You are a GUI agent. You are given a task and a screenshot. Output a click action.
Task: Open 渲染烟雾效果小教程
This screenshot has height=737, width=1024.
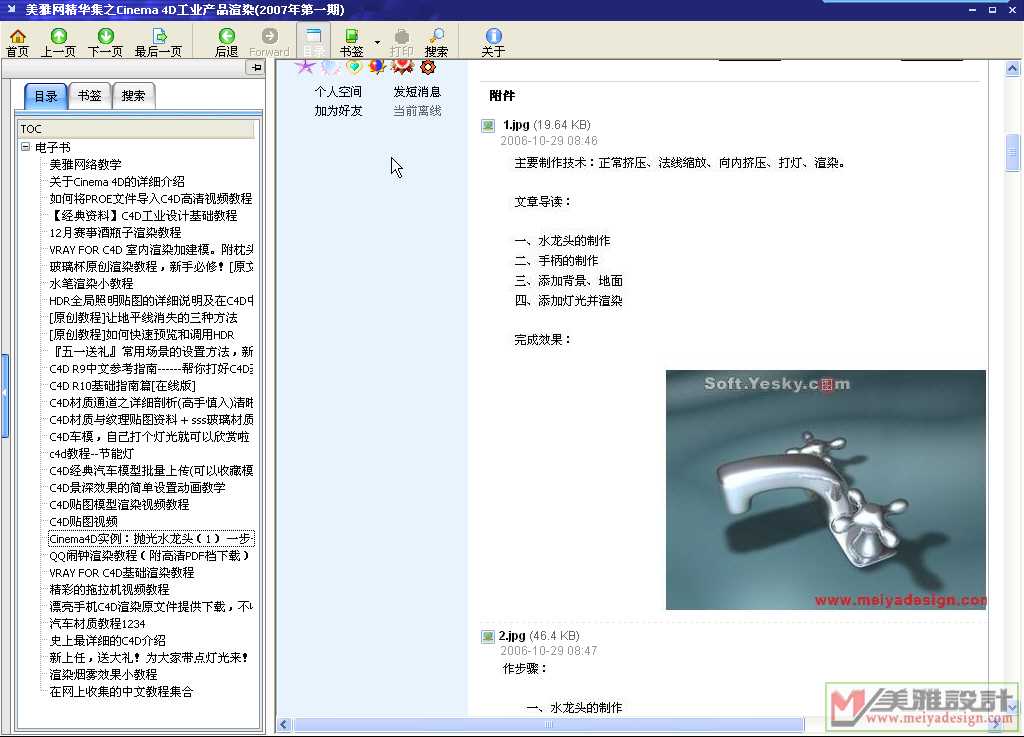(103, 674)
